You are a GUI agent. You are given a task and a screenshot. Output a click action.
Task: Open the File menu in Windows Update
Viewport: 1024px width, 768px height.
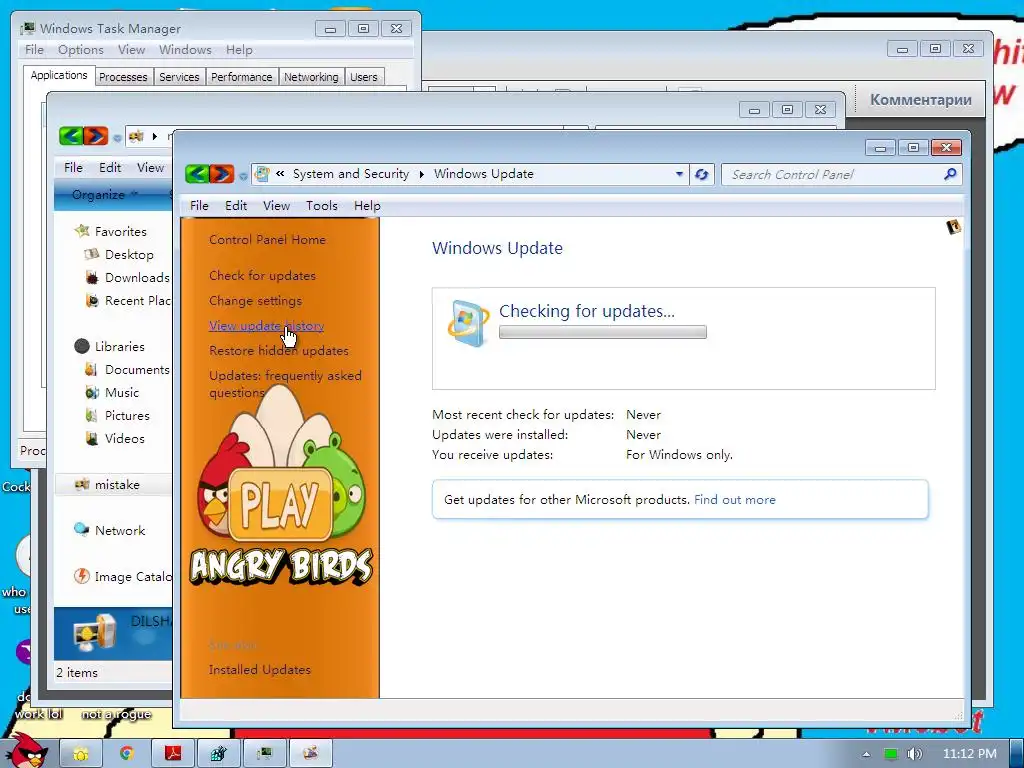[199, 206]
